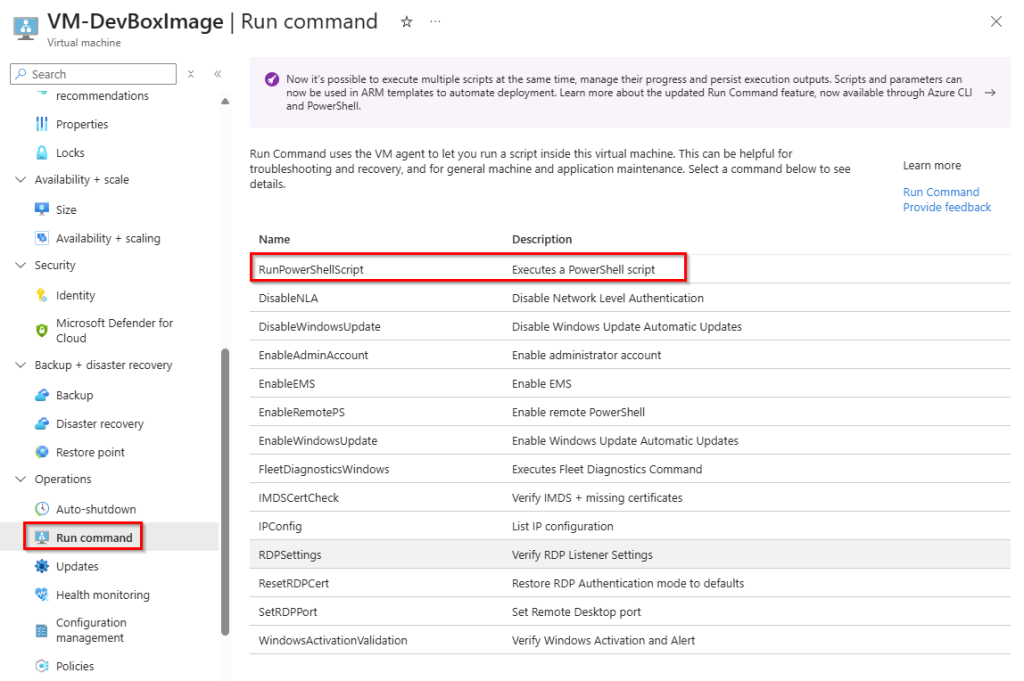The width and height of the screenshot is (1024, 681).
Task: Collapse the Security section
Action: [x=21, y=265]
